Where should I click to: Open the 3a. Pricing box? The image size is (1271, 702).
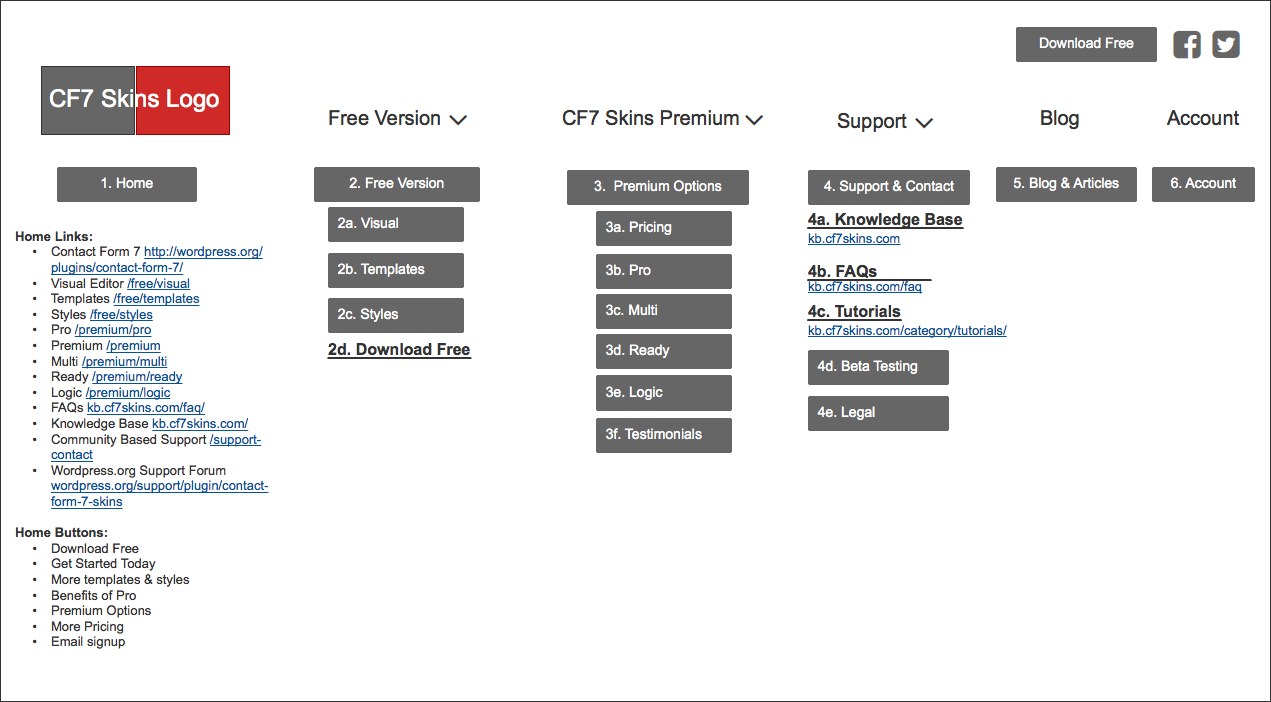point(663,228)
